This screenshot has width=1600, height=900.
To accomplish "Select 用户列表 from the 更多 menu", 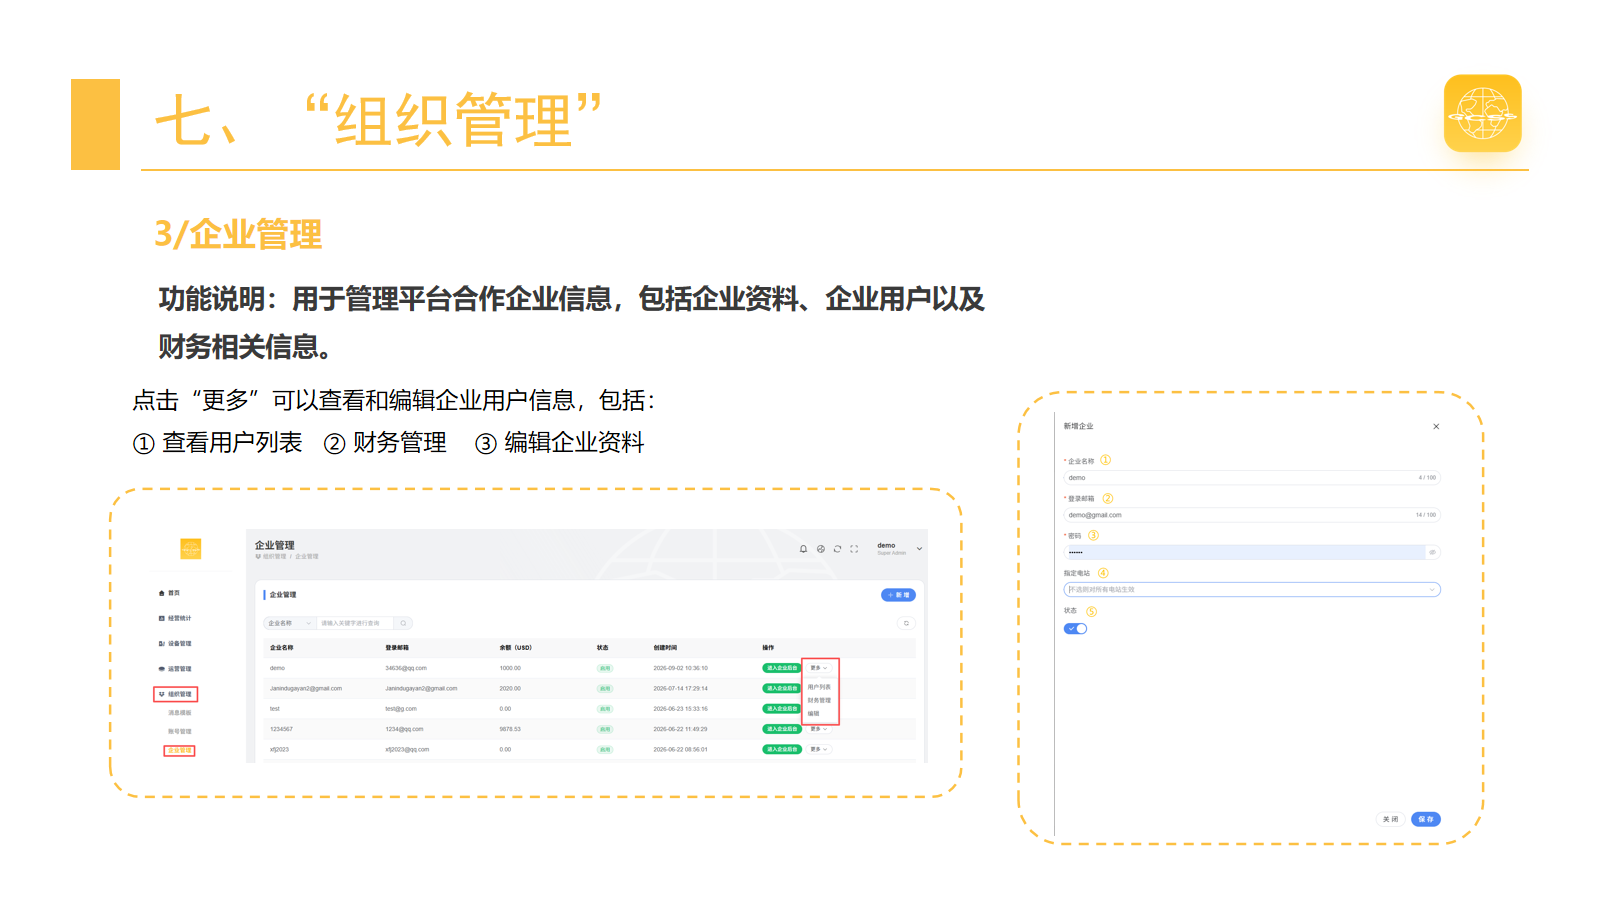I will [x=819, y=687].
